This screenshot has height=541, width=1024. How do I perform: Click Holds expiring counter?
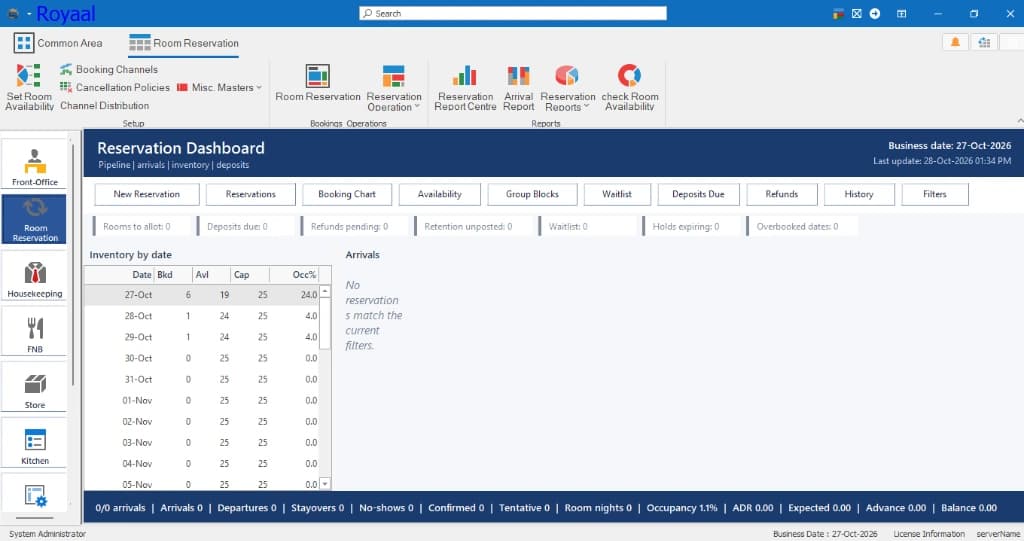pos(692,226)
